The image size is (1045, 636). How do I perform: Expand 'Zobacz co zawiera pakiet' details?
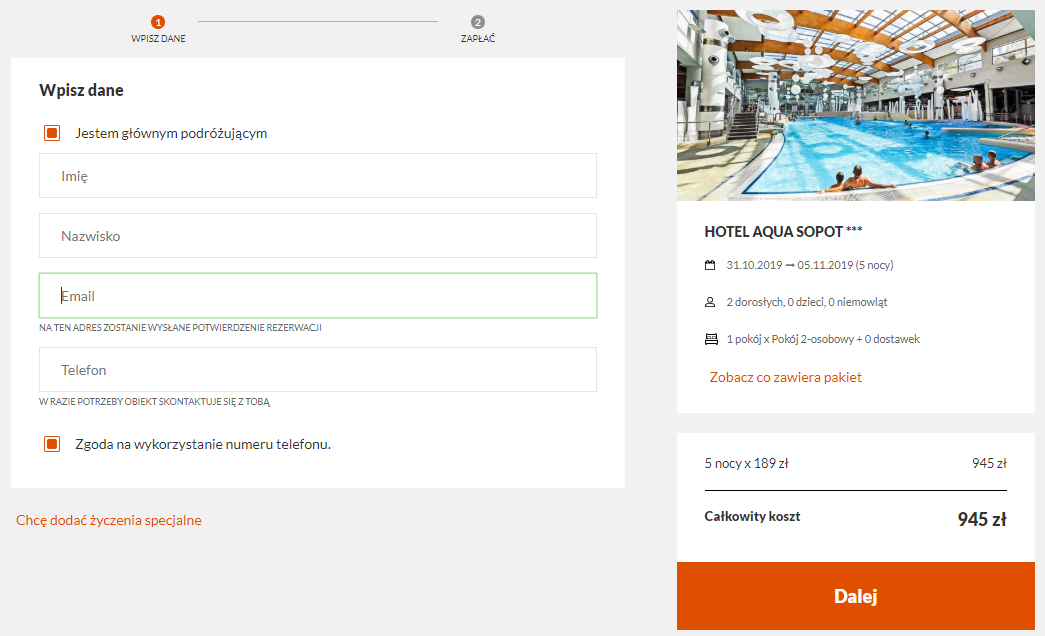[x=785, y=377]
